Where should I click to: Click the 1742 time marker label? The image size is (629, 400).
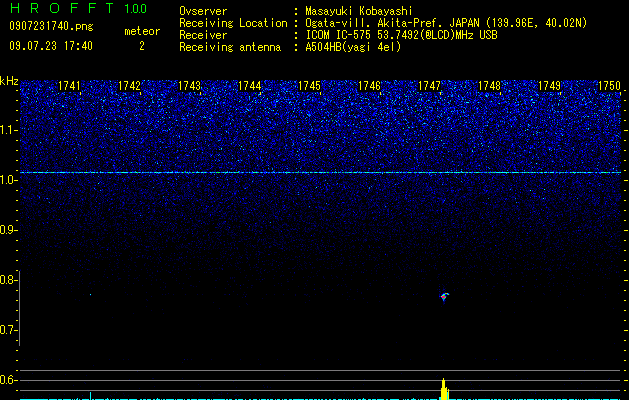[x=130, y=86]
